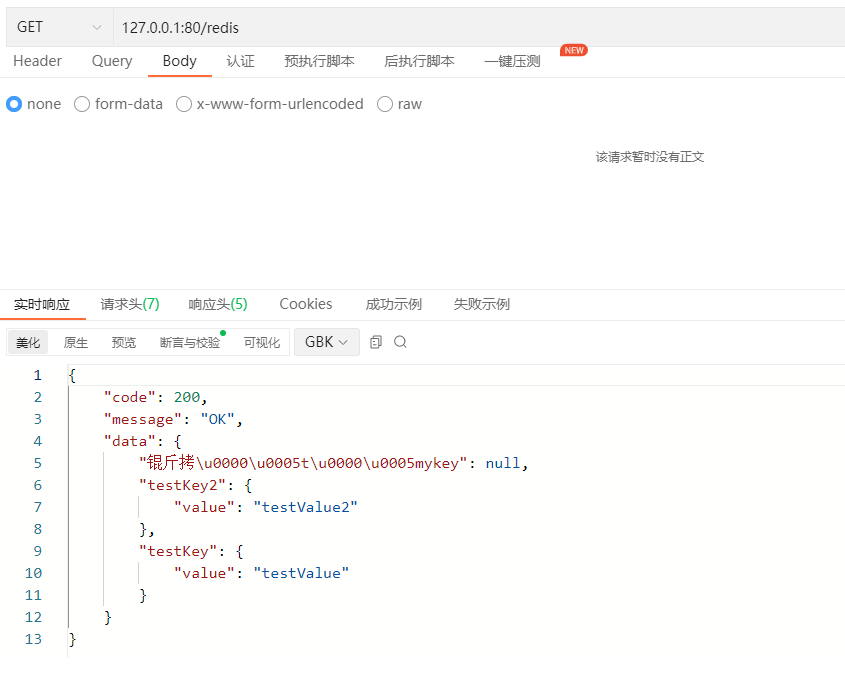Open the 预执行脚本 tab
Viewport: 845px width, 685px height.
click(x=319, y=61)
